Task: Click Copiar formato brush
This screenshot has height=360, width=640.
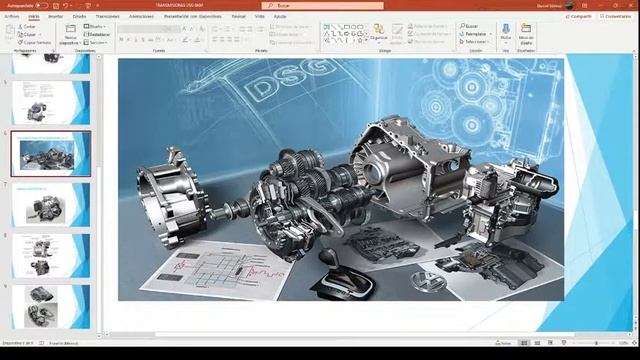Action: point(34,42)
